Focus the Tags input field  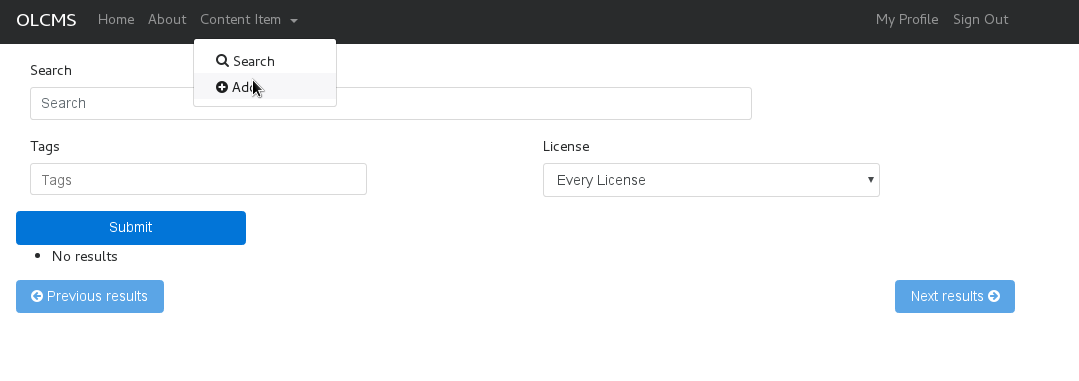coord(198,179)
